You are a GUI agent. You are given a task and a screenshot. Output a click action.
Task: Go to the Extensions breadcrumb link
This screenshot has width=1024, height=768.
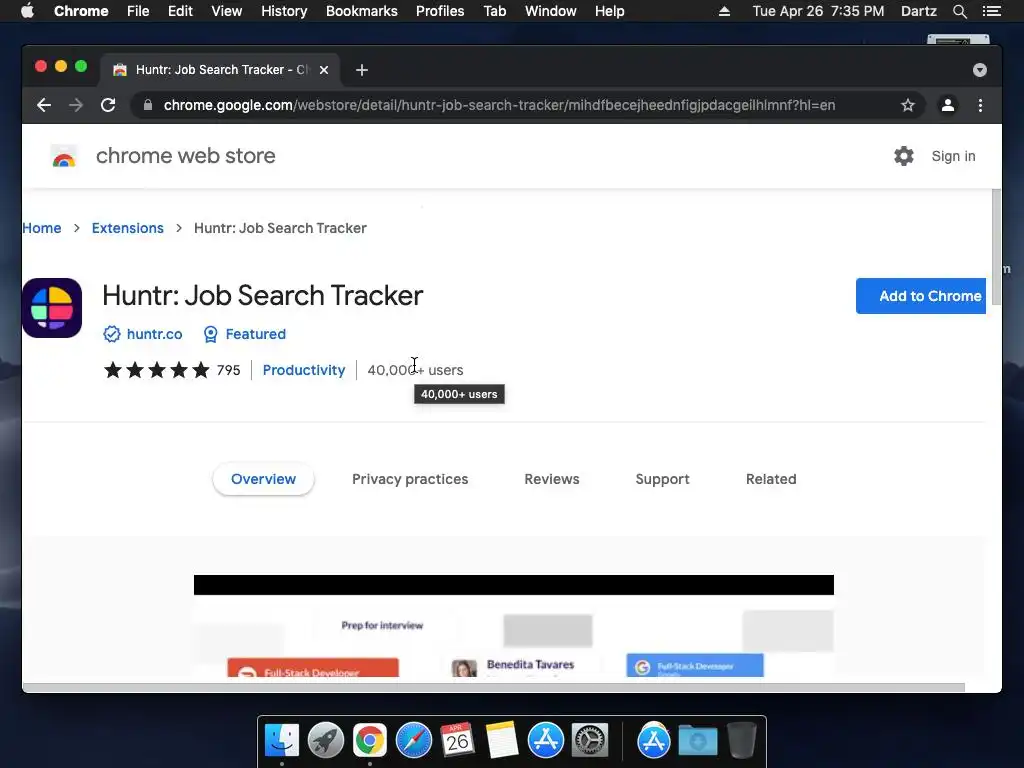(x=127, y=228)
